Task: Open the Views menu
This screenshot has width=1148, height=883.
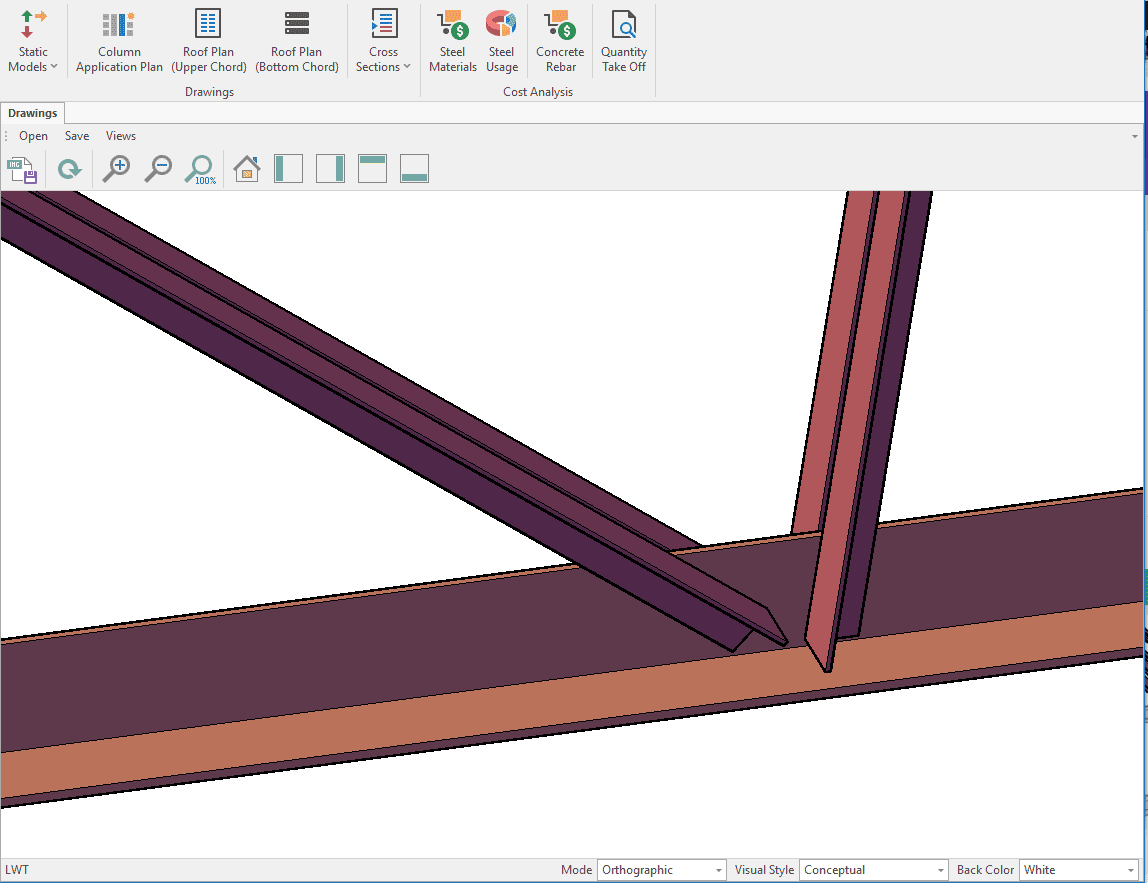Action: click(121, 136)
